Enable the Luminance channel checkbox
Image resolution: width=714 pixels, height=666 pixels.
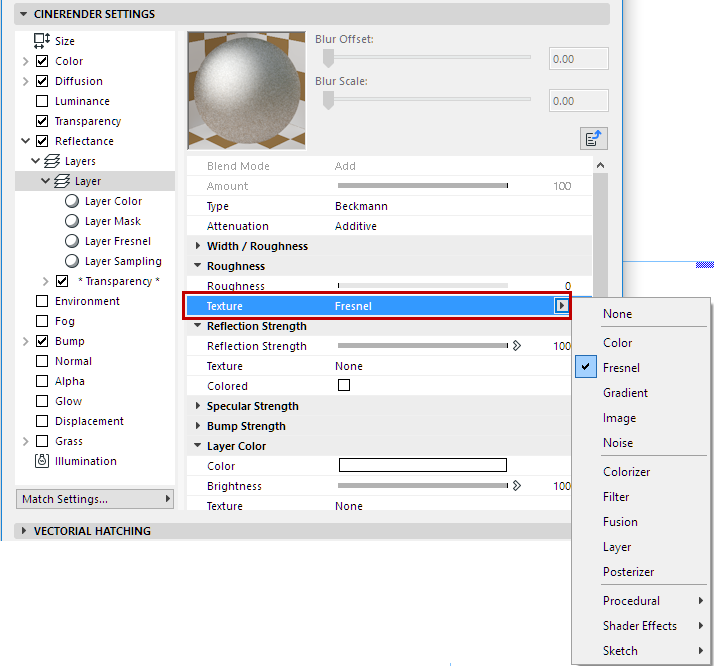(x=42, y=101)
